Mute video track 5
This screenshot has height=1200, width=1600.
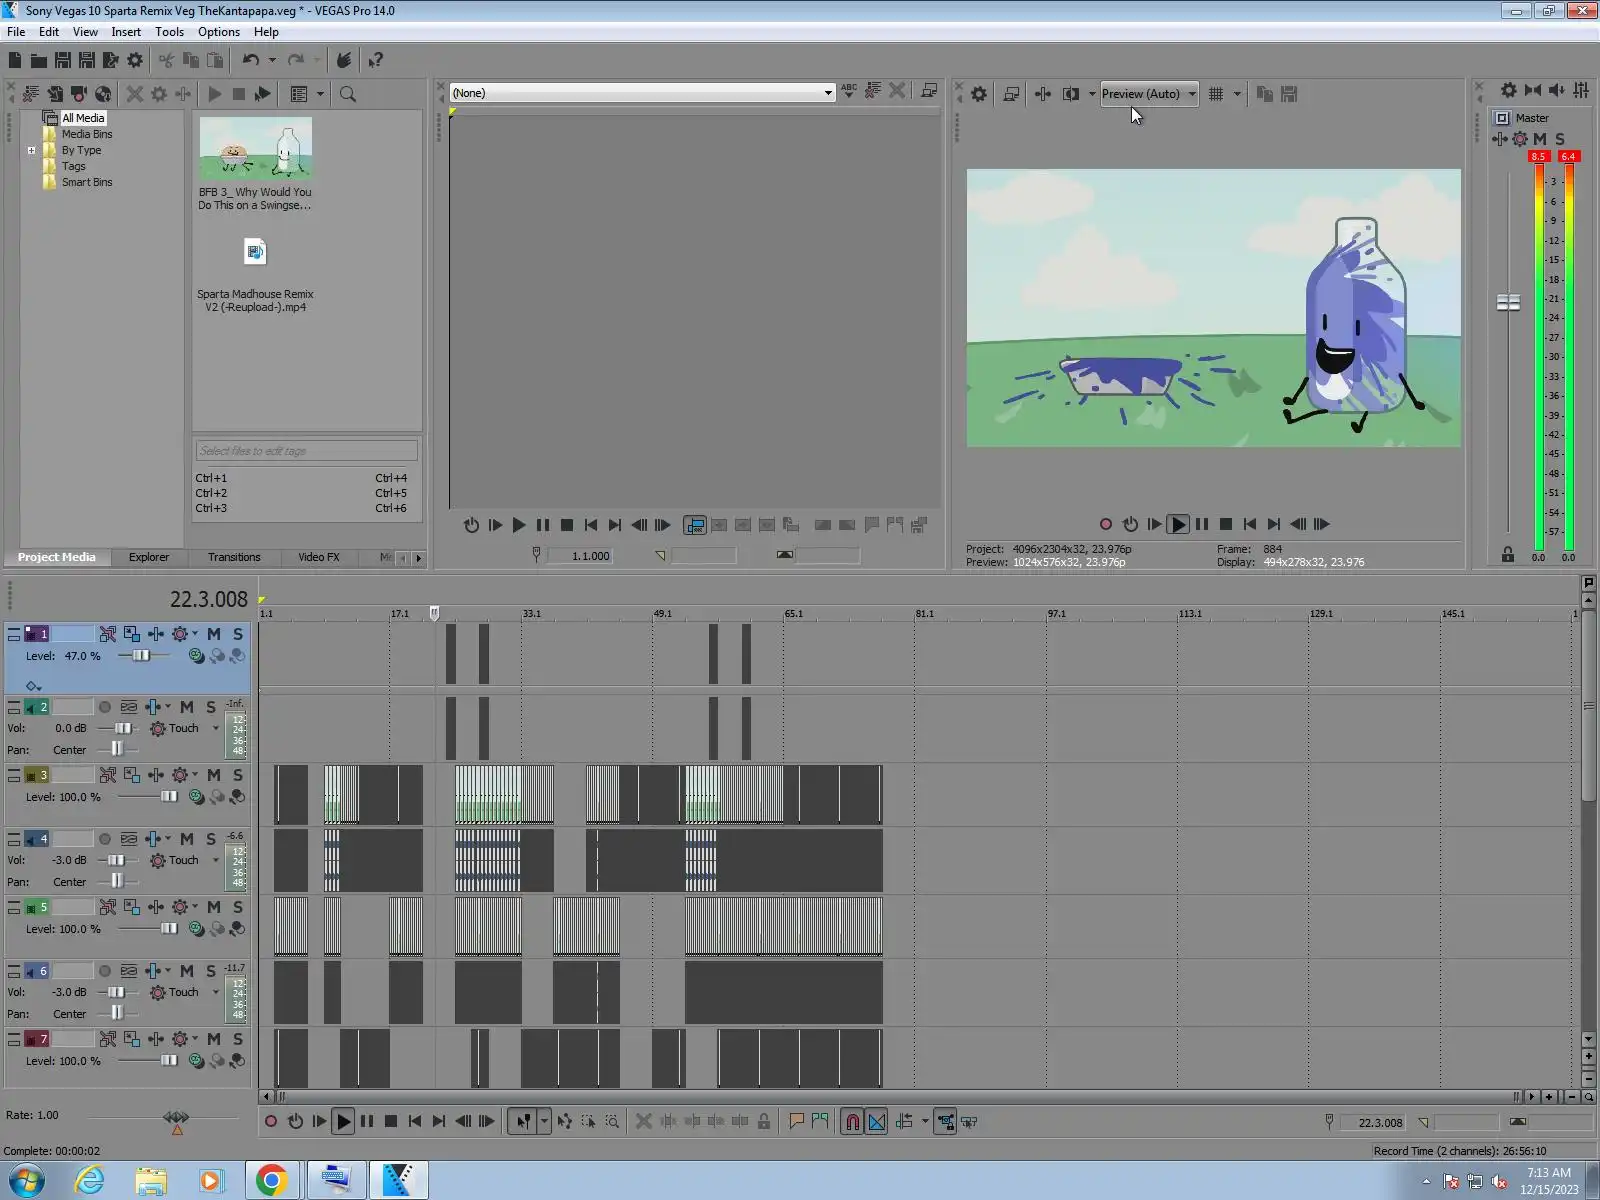tap(214, 907)
